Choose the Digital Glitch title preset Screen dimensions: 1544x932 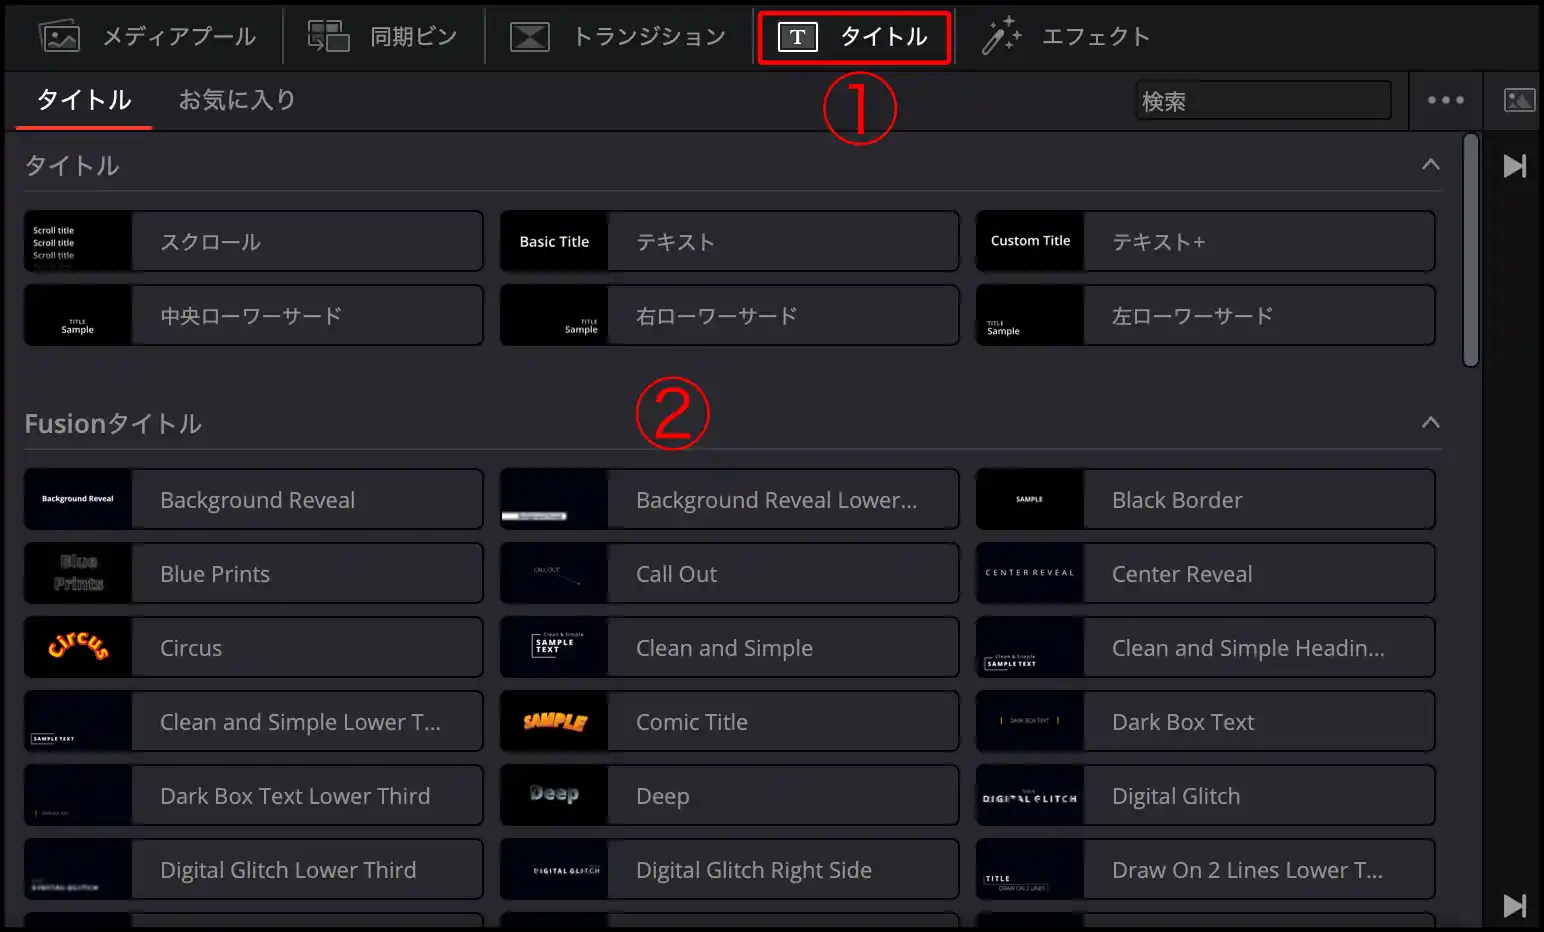(1205, 795)
